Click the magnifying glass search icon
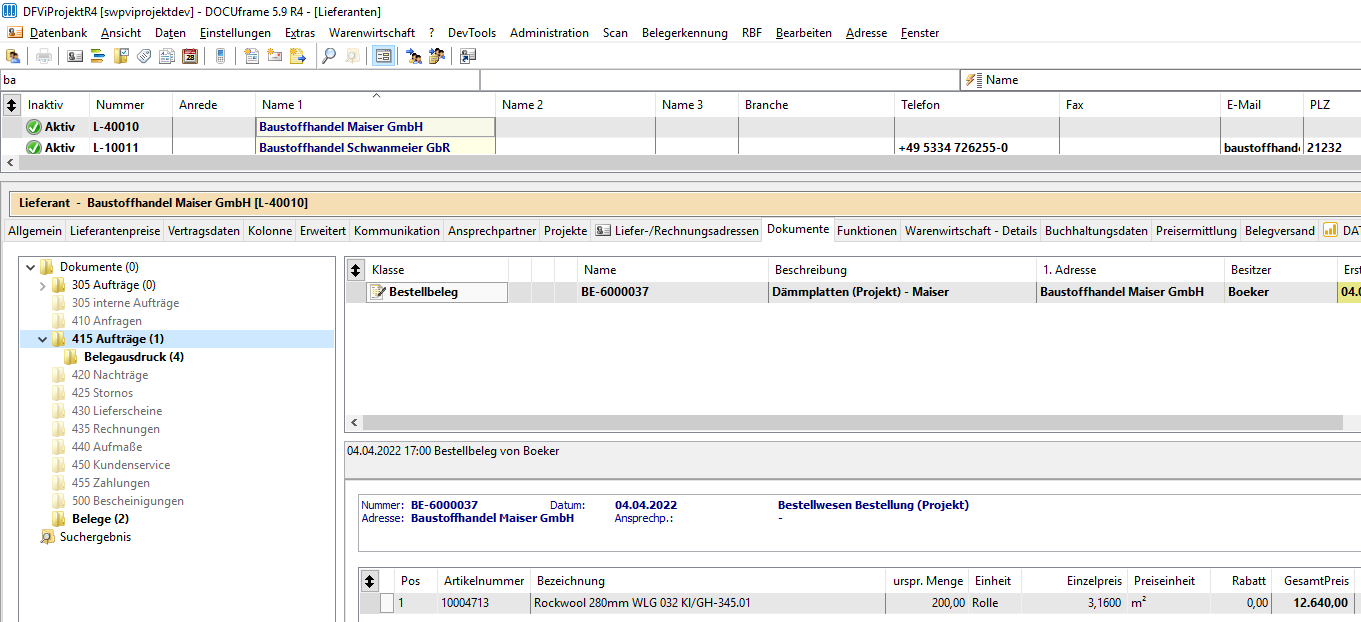Viewport: 1361px width, 622px height. pyautogui.click(x=329, y=56)
